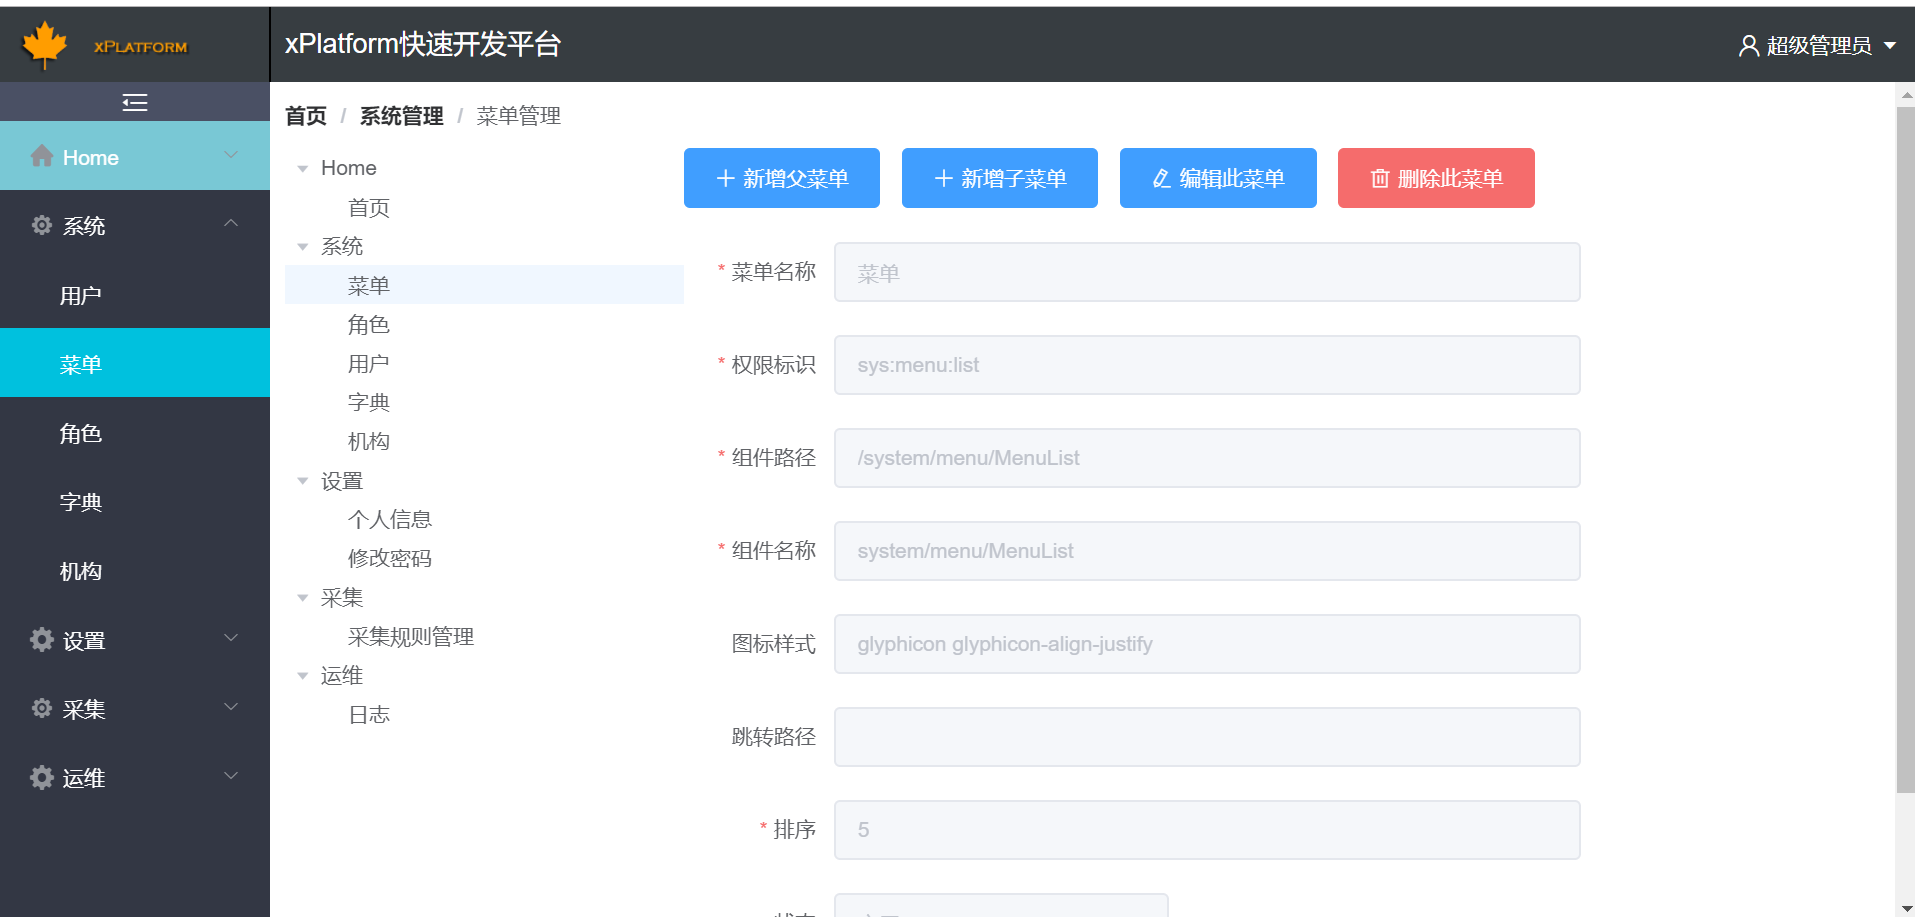Select 菜单 in the menu tree
This screenshot has height=917, width=1915.
tap(369, 284)
